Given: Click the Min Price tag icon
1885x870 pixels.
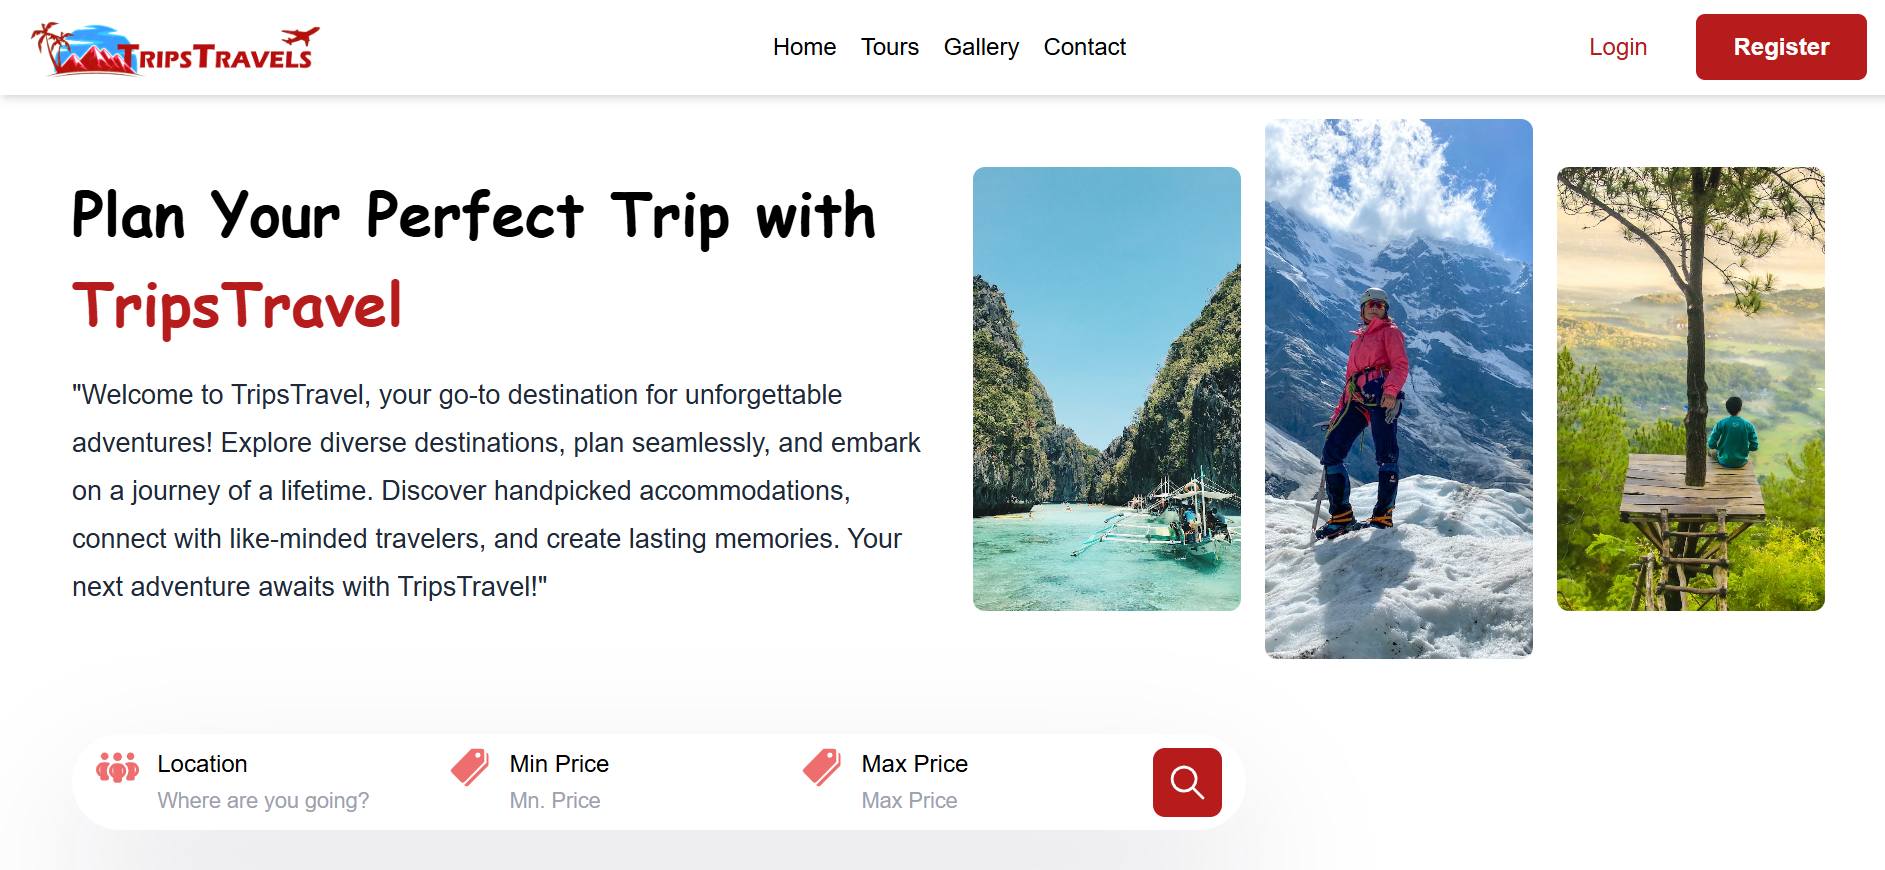Looking at the screenshot, I should pos(469,765).
